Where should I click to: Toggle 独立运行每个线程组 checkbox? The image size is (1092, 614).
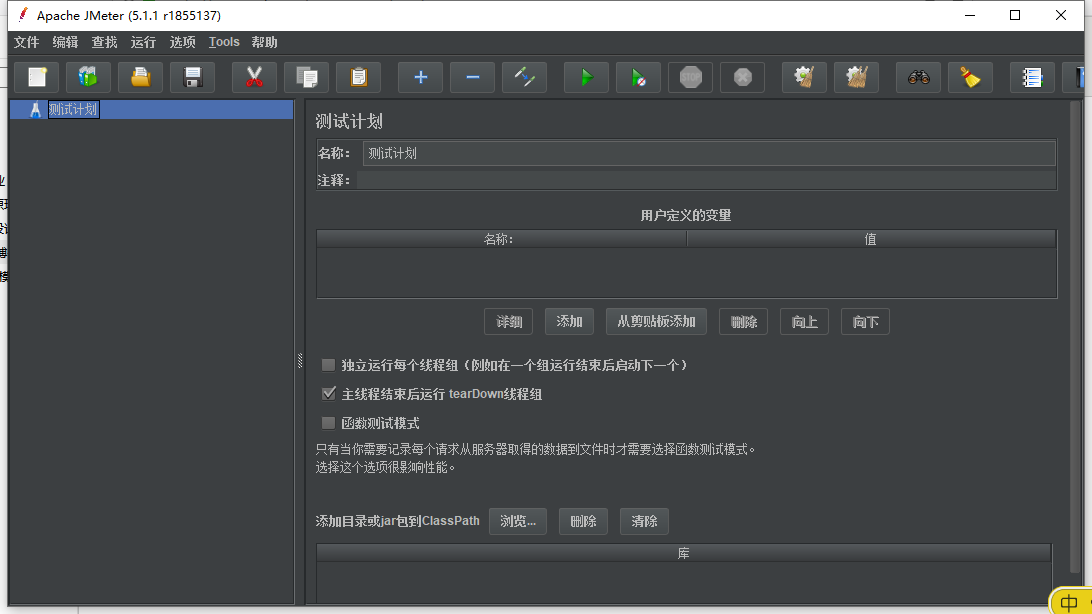(x=328, y=365)
